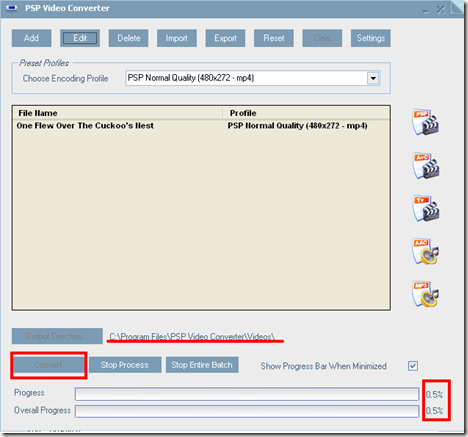Viewport: 468px width, 437px height.
Task: Reset the list with Reset button
Action: coord(274,38)
